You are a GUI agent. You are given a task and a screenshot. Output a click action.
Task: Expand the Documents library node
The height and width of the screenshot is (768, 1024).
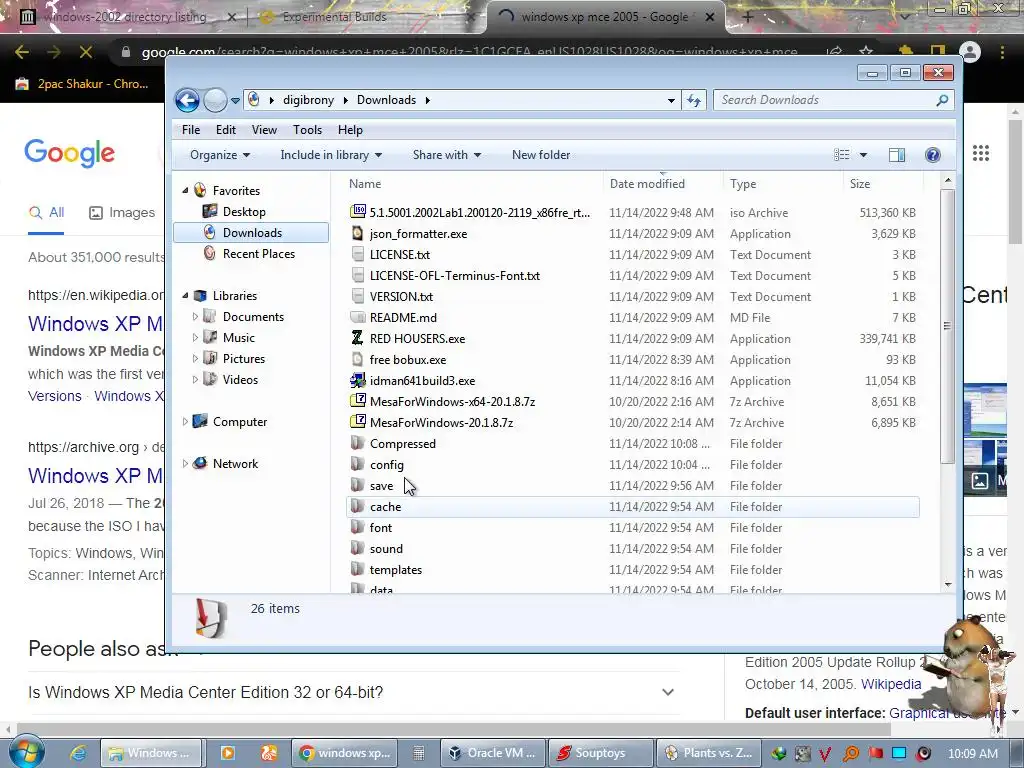195,317
